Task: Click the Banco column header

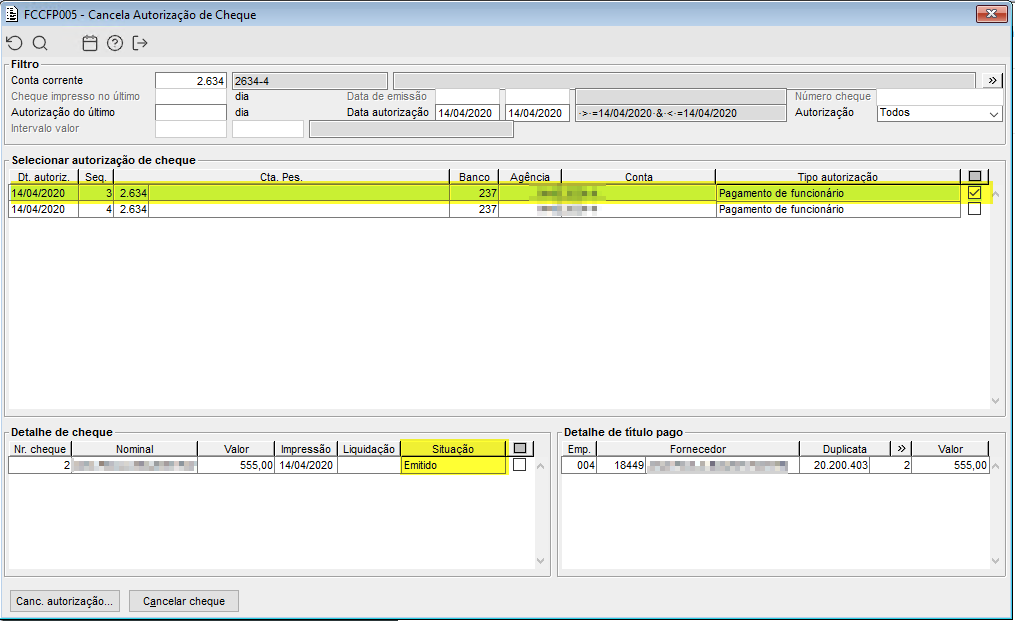Action: coord(474,177)
